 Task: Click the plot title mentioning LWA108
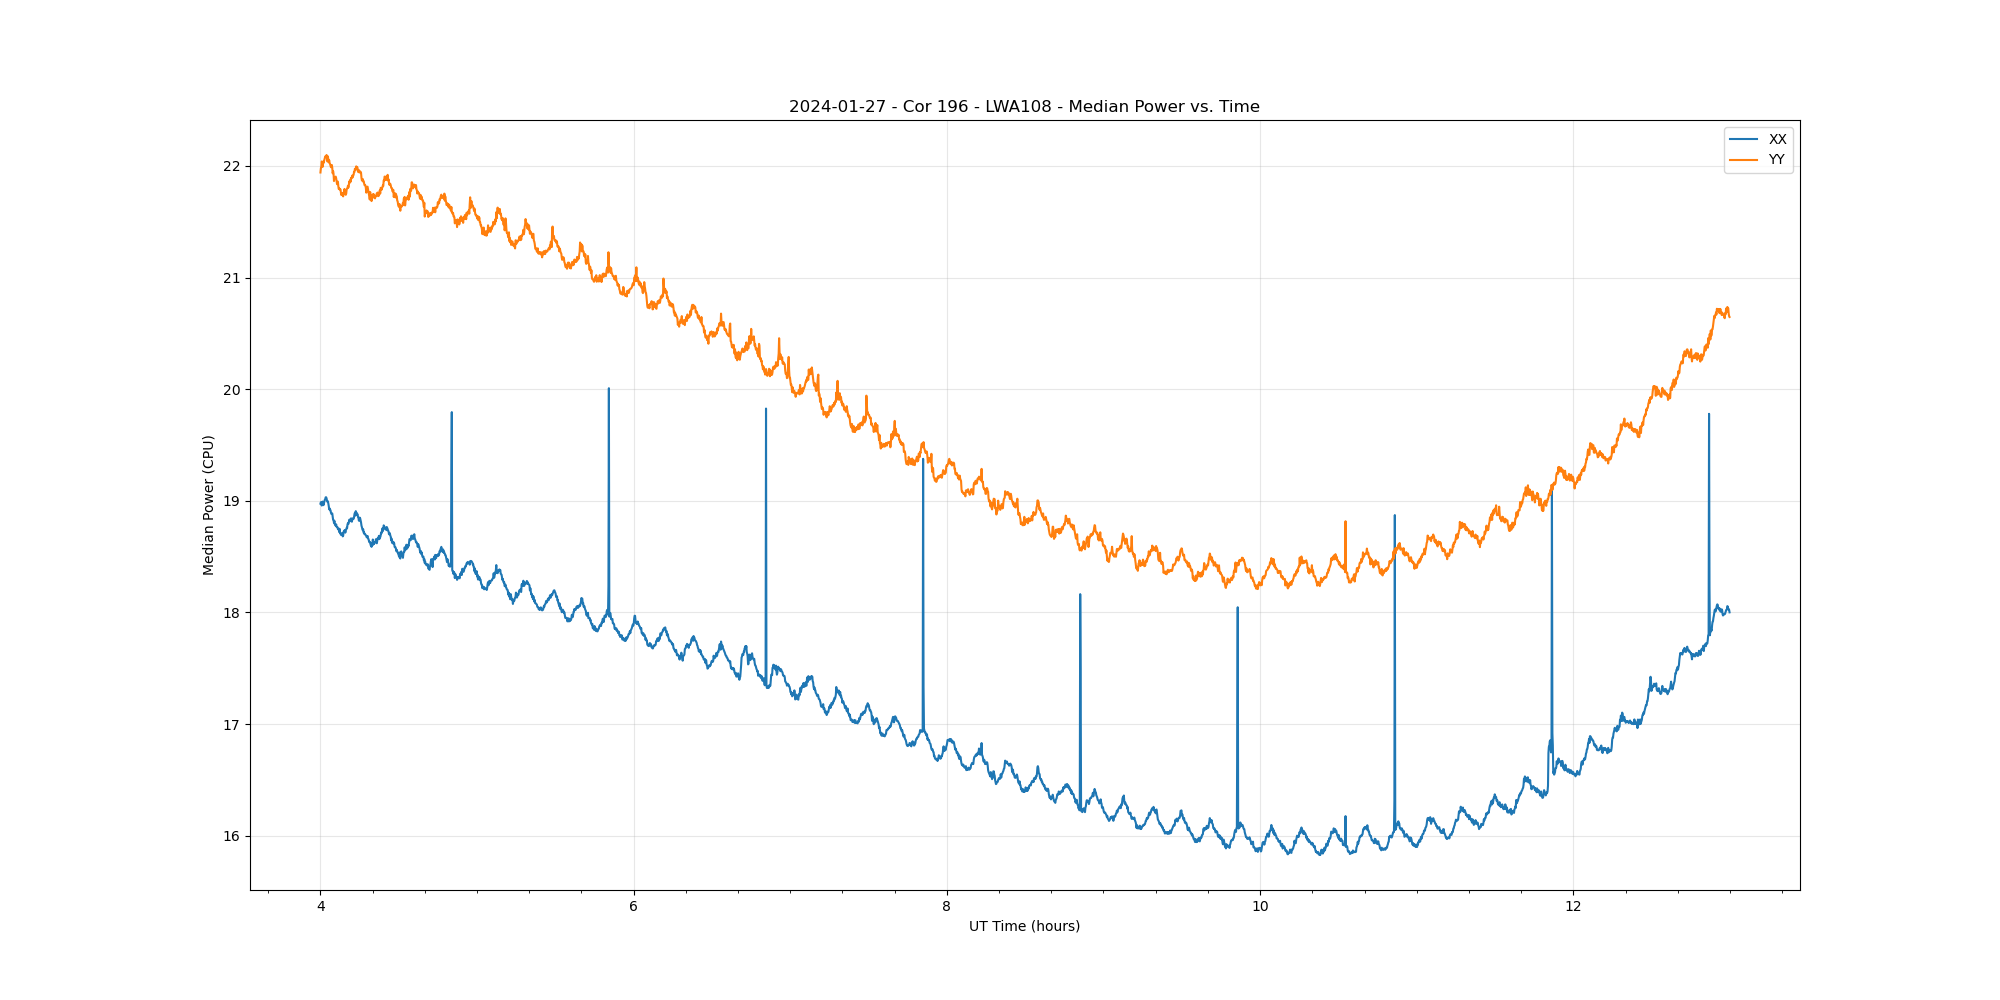tap(1024, 107)
